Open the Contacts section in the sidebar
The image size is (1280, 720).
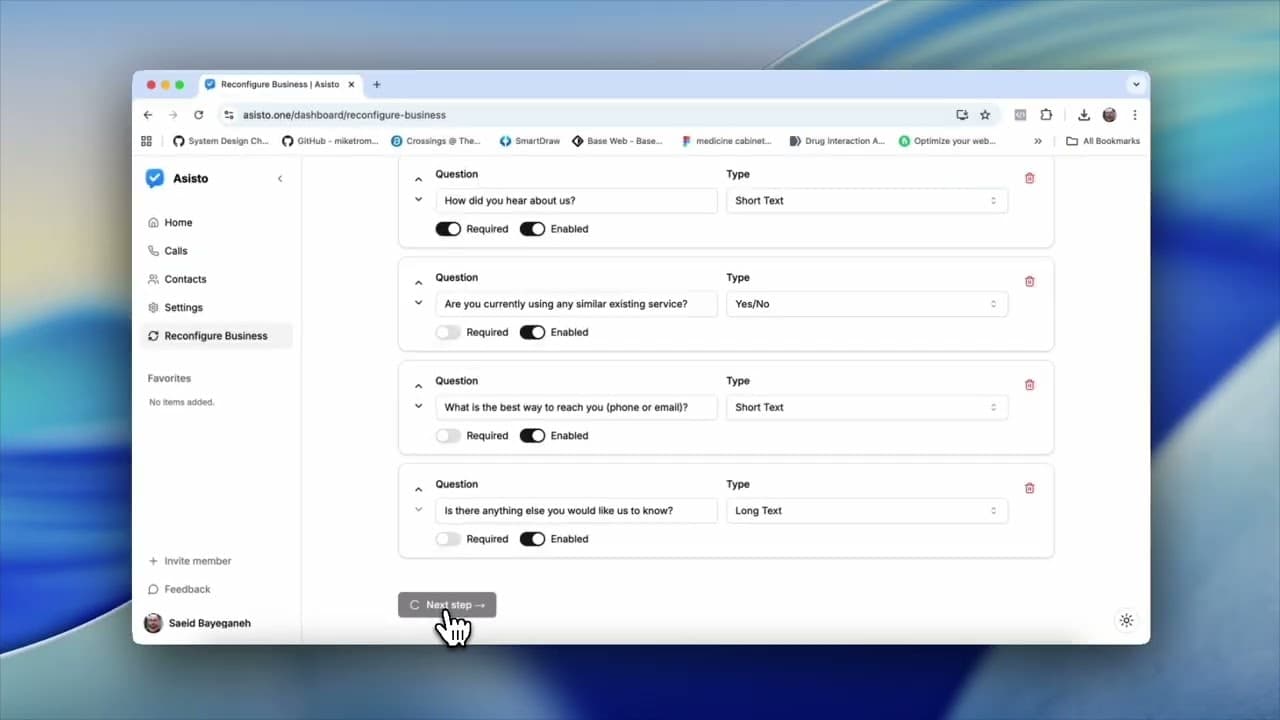coord(184,279)
